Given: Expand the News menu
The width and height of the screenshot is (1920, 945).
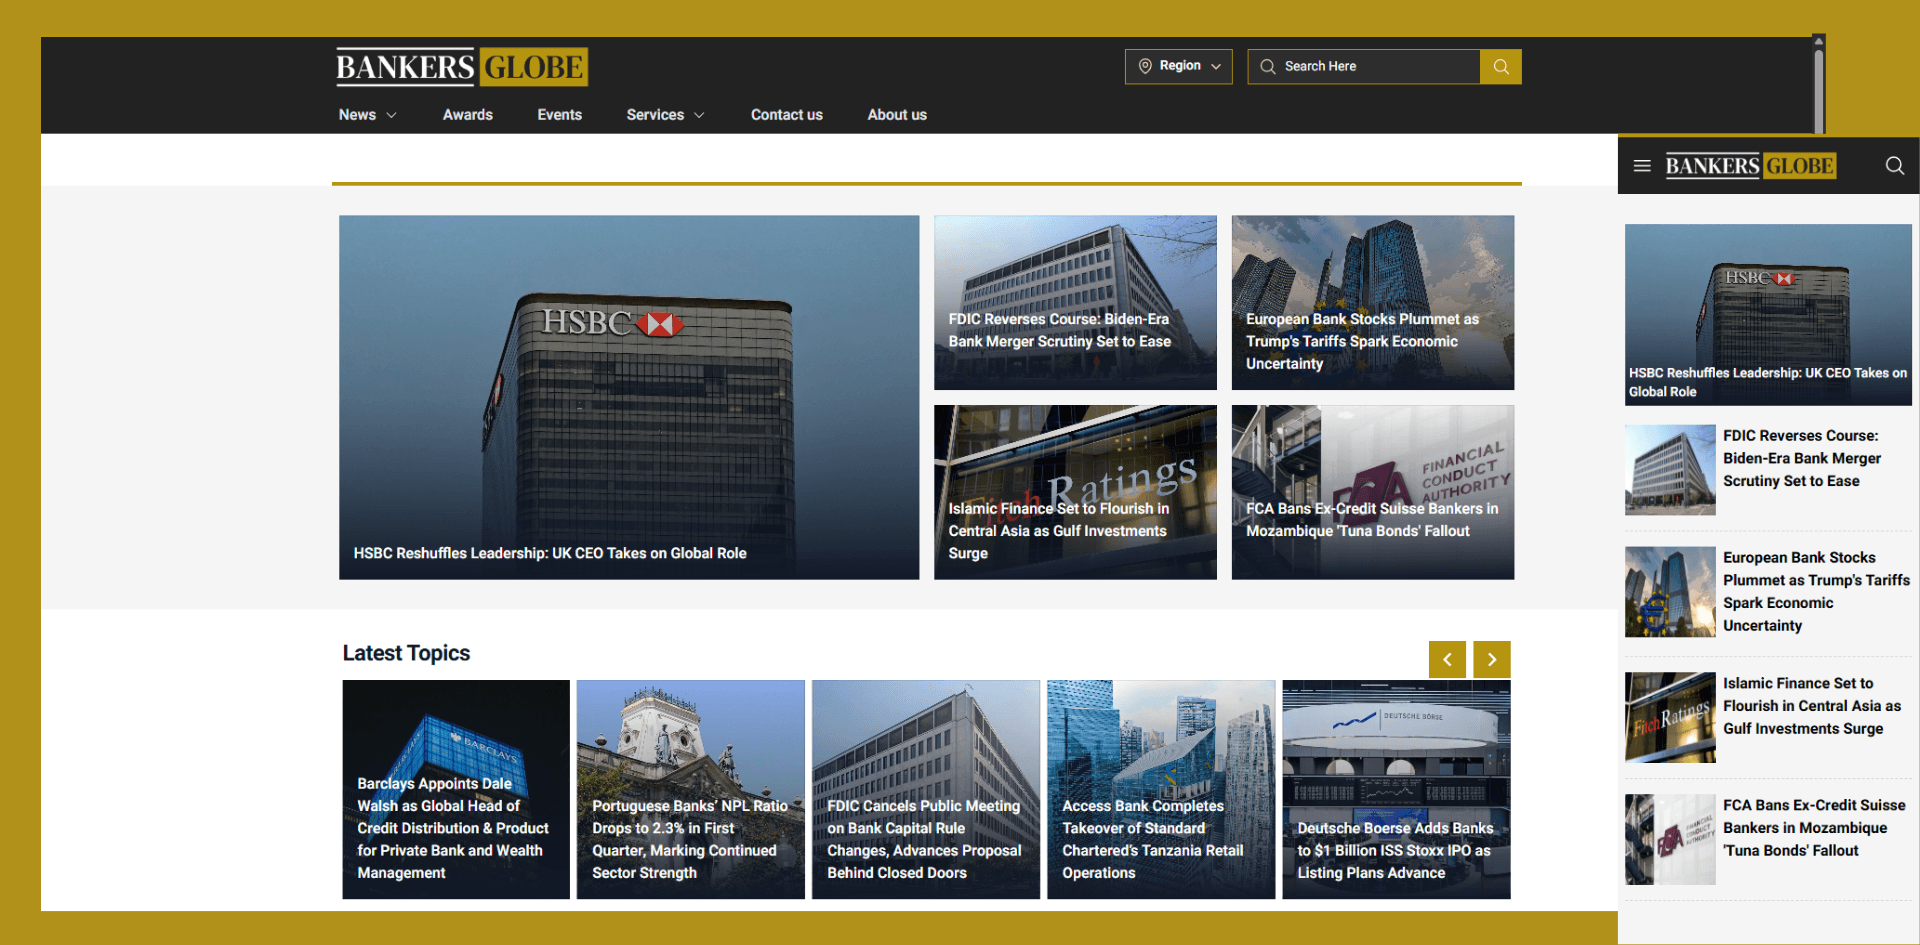Looking at the screenshot, I should [367, 115].
